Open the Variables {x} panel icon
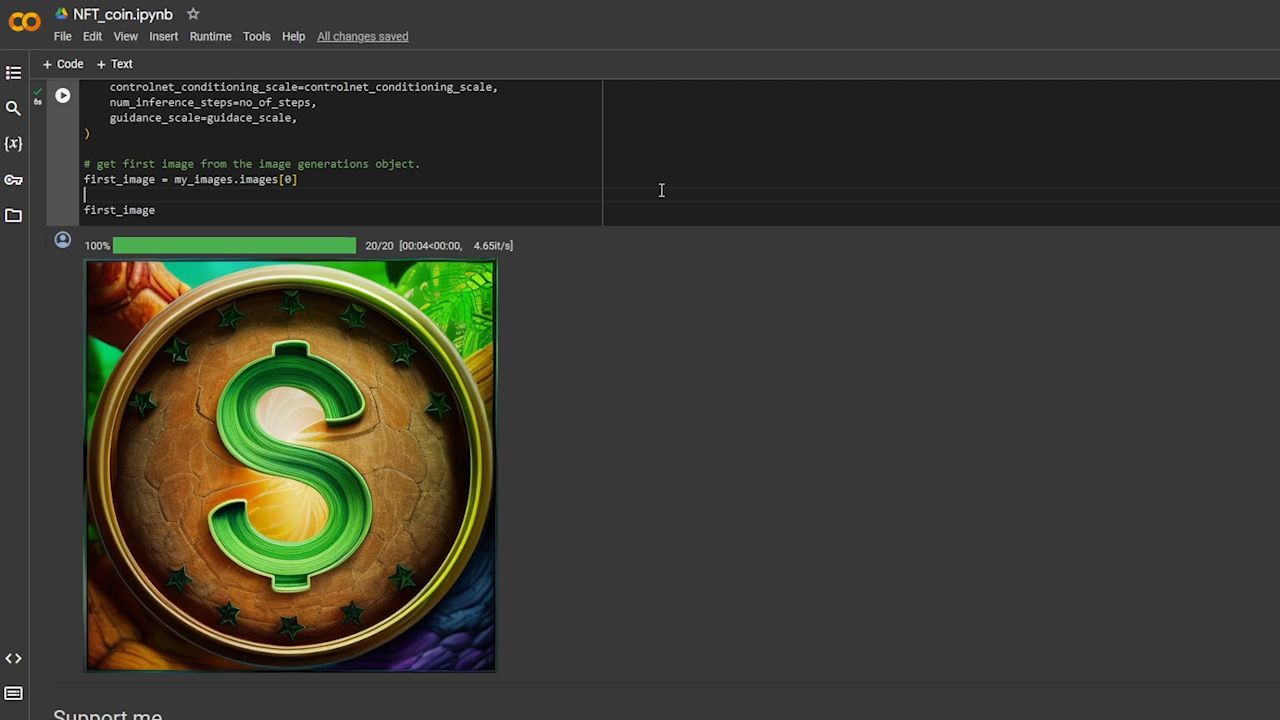This screenshot has height=720, width=1280. pyautogui.click(x=13, y=144)
